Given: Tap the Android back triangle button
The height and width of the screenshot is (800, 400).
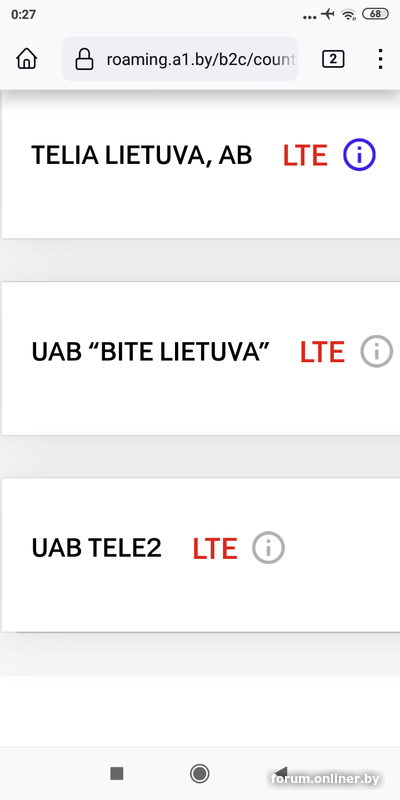Looking at the screenshot, I should click(x=281, y=773).
